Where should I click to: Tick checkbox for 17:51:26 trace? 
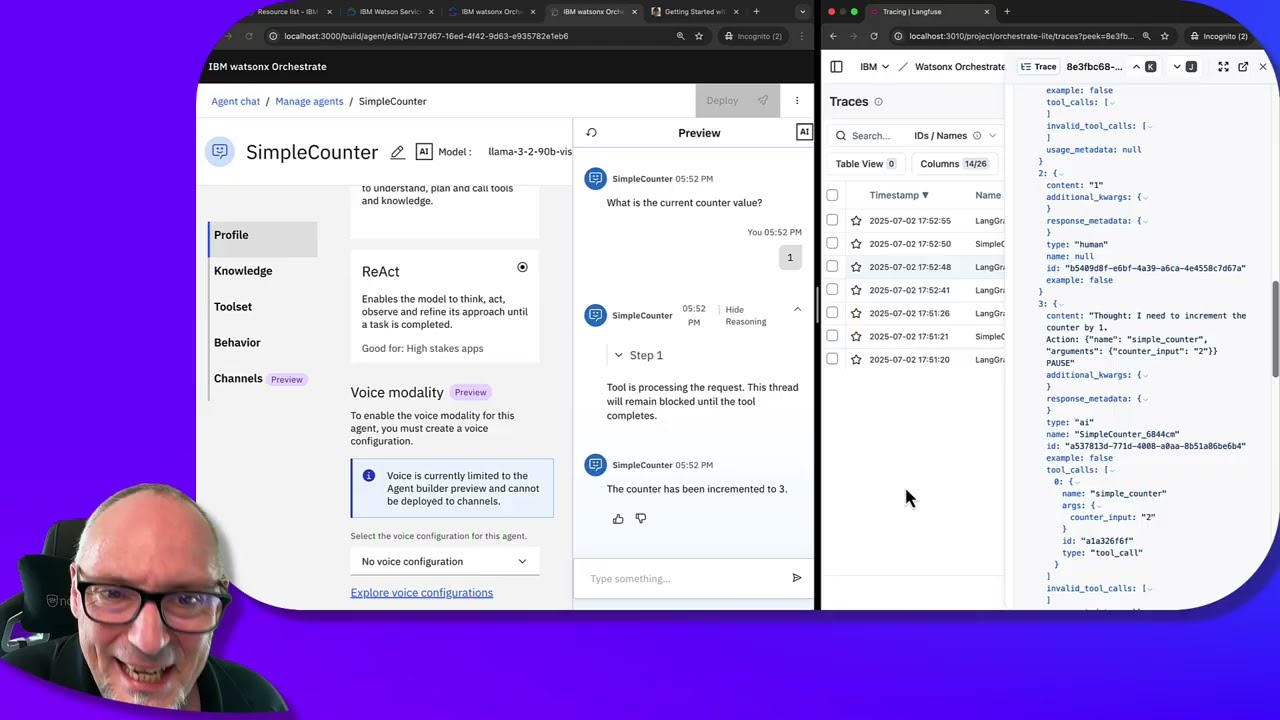click(832, 313)
